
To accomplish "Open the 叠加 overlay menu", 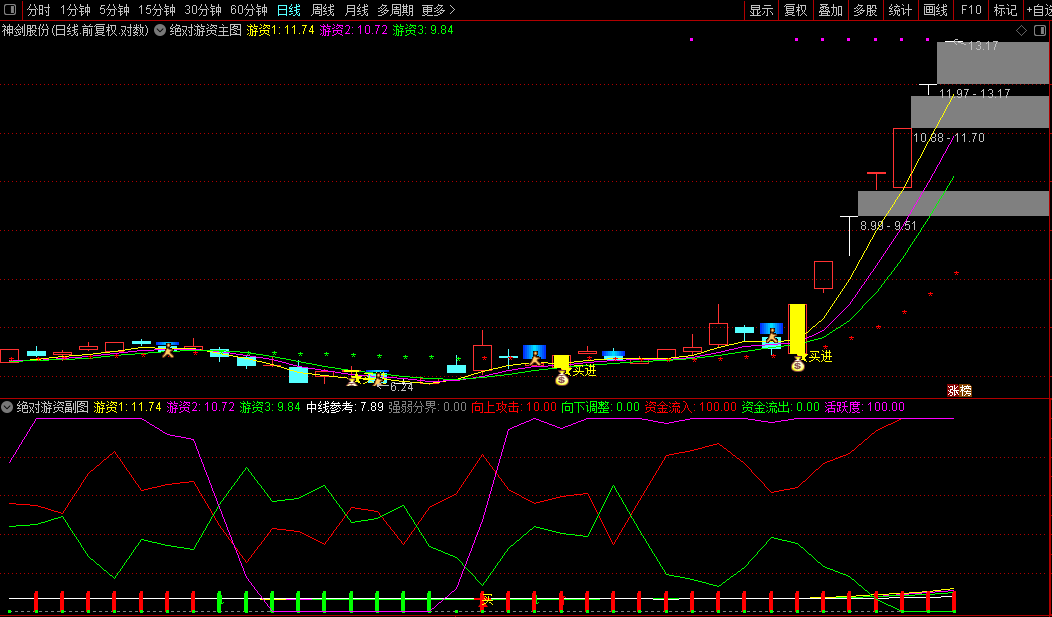I will (831, 10).
